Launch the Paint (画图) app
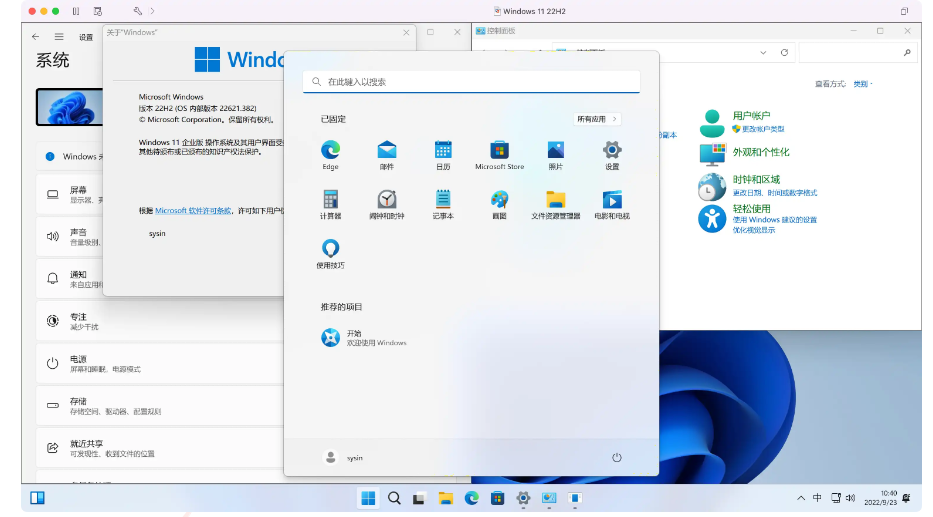This screenshot has height=517, width=933. click(x=499, y=204)
